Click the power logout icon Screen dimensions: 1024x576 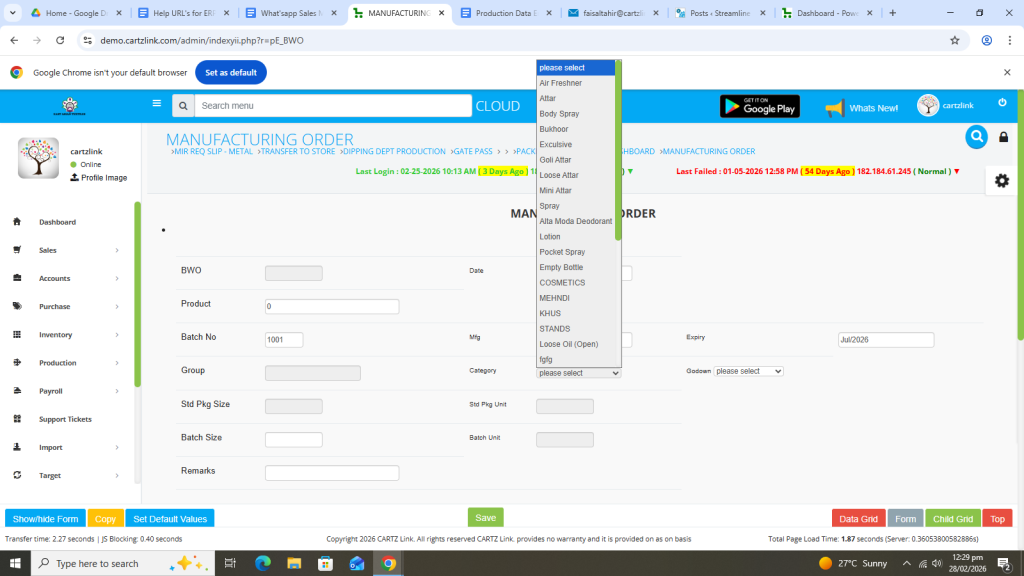(x=1002, y=103)
